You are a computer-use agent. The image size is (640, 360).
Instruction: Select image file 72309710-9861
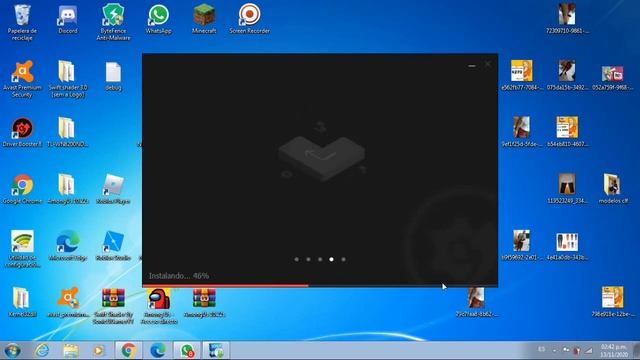point(567,19)
